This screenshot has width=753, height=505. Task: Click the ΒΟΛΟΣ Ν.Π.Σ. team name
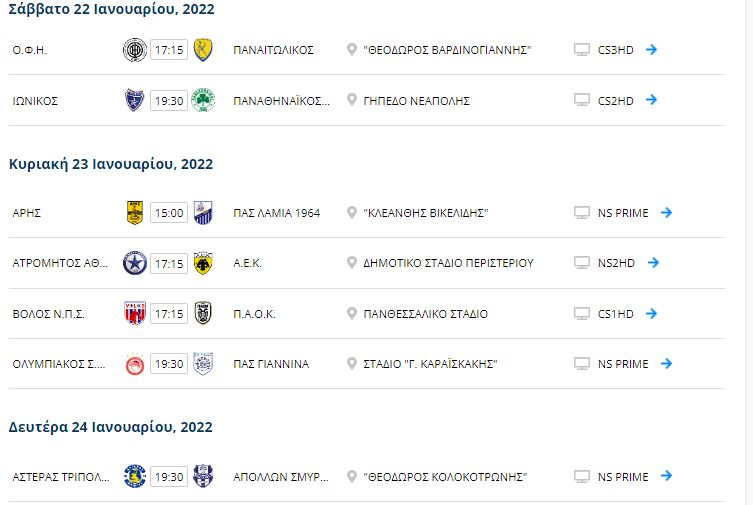click(48, 314)
